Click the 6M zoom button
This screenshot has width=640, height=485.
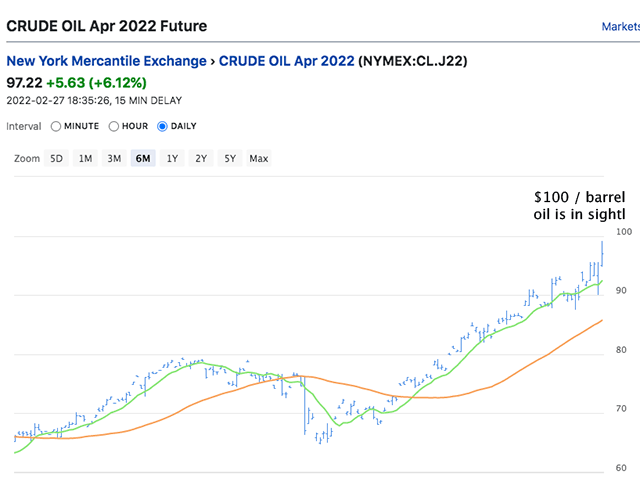point(143,158)
